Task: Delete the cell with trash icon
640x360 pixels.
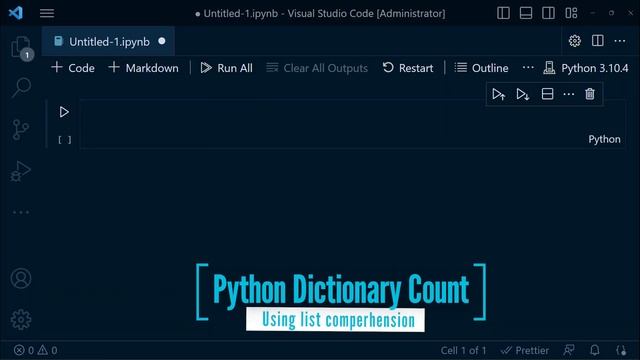Action: [590, 94]
